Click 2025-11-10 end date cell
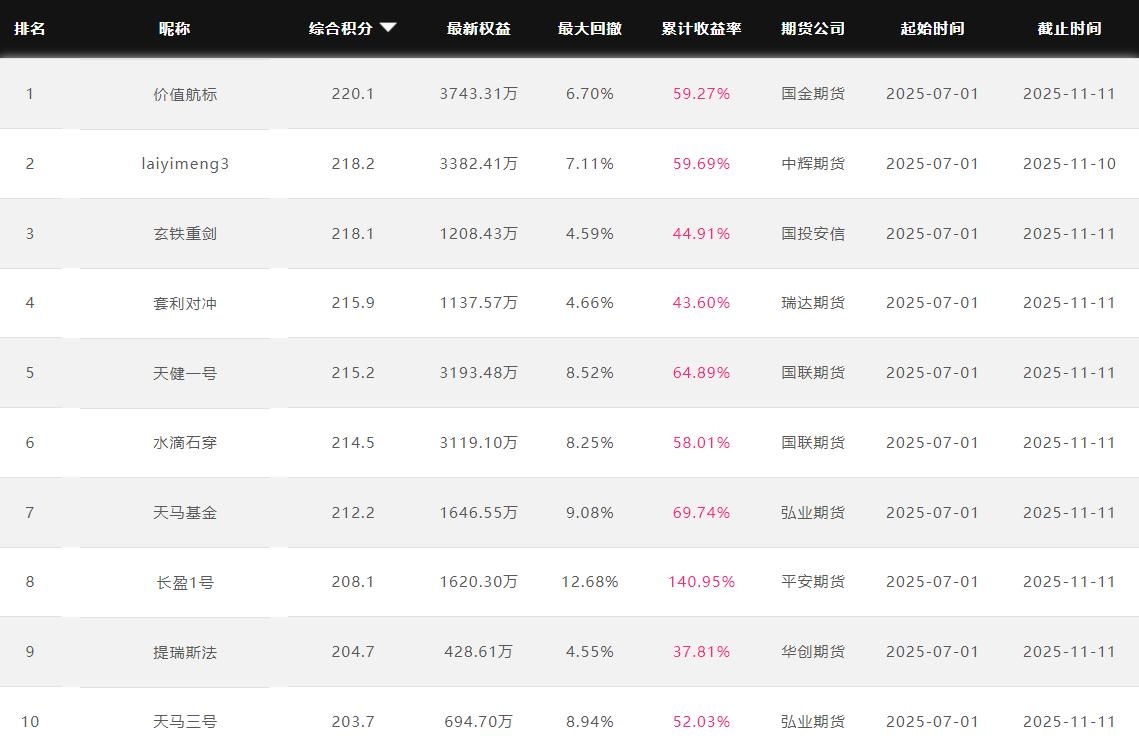1139x756 pixels. [1068, 164]
